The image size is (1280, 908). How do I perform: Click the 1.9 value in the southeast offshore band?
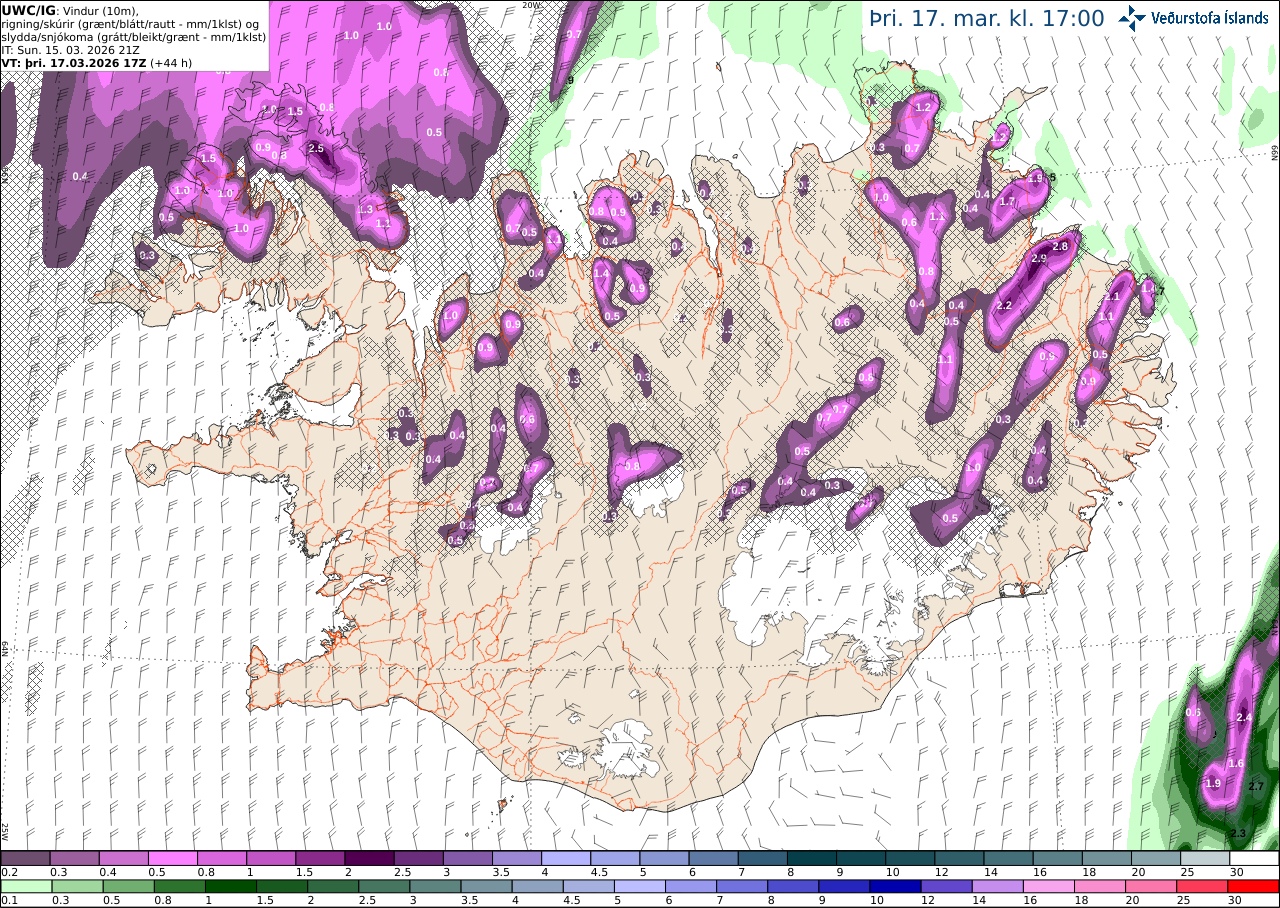pos(1214,783)
